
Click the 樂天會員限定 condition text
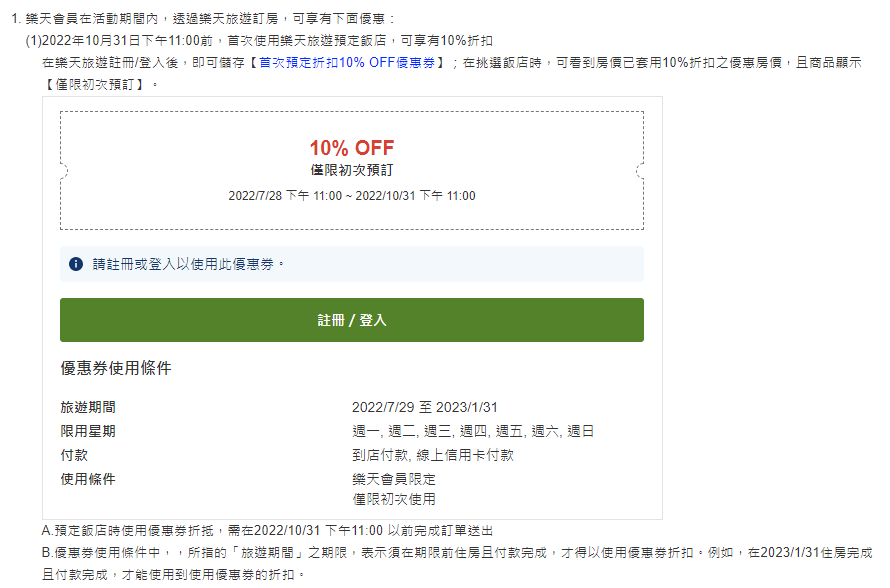(x=394, y=479)
